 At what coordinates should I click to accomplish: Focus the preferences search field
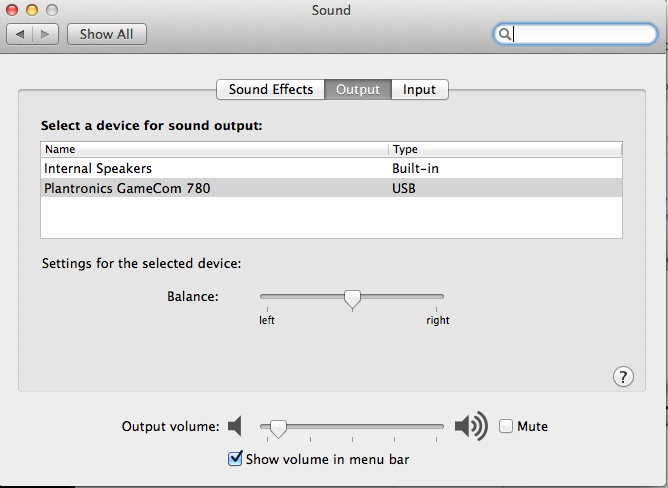click(575, 34)
